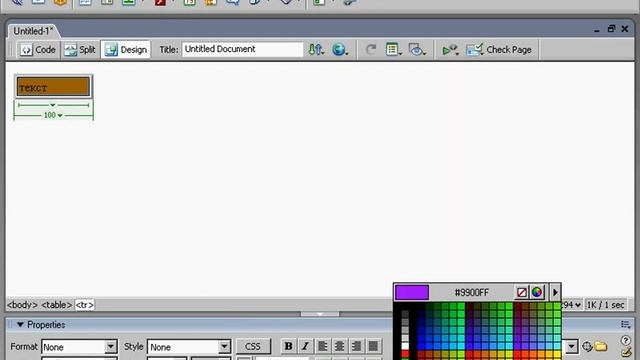
Task: Switch to Design view
Action: pos(126,50)
